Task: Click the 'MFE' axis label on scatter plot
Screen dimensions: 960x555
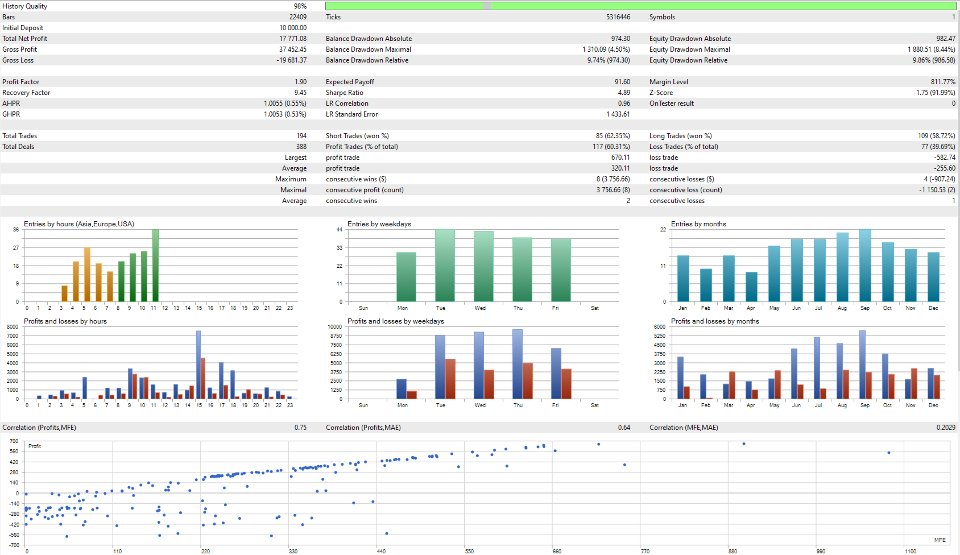Action: coord(940,540)
